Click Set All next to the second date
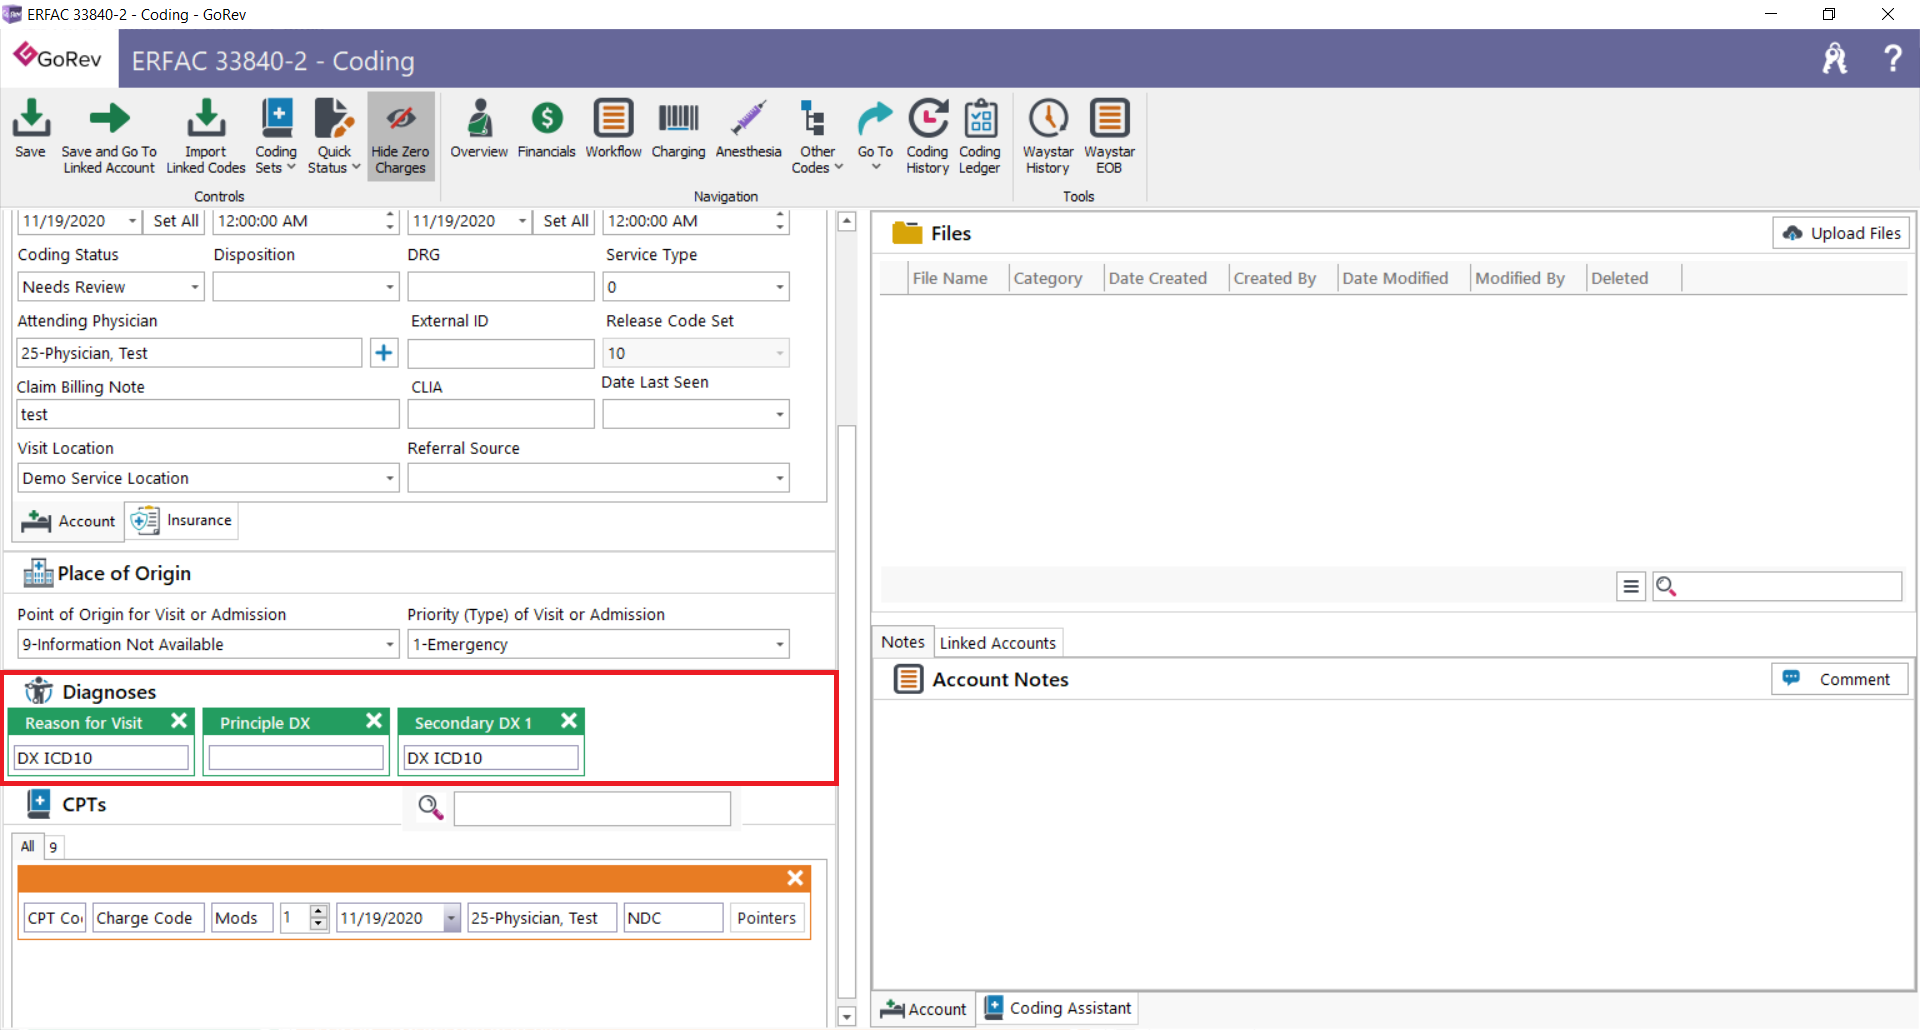The image size is (1920, 1030). [x=566, y=221]
